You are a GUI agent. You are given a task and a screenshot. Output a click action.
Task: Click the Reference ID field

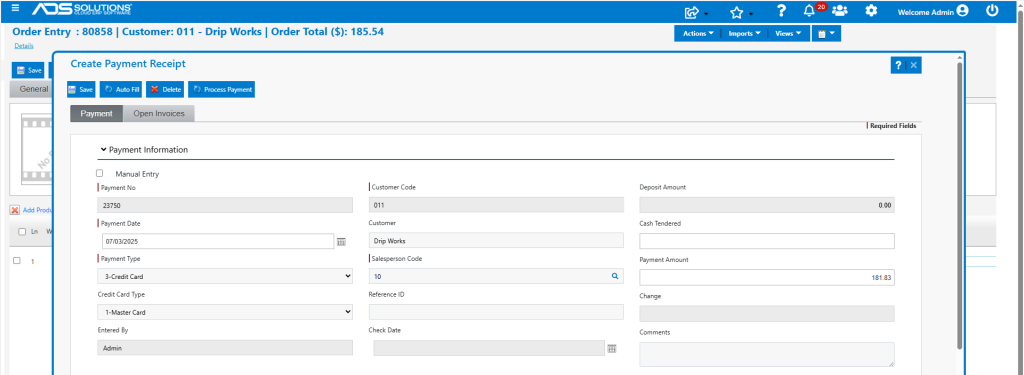[496, 312]
